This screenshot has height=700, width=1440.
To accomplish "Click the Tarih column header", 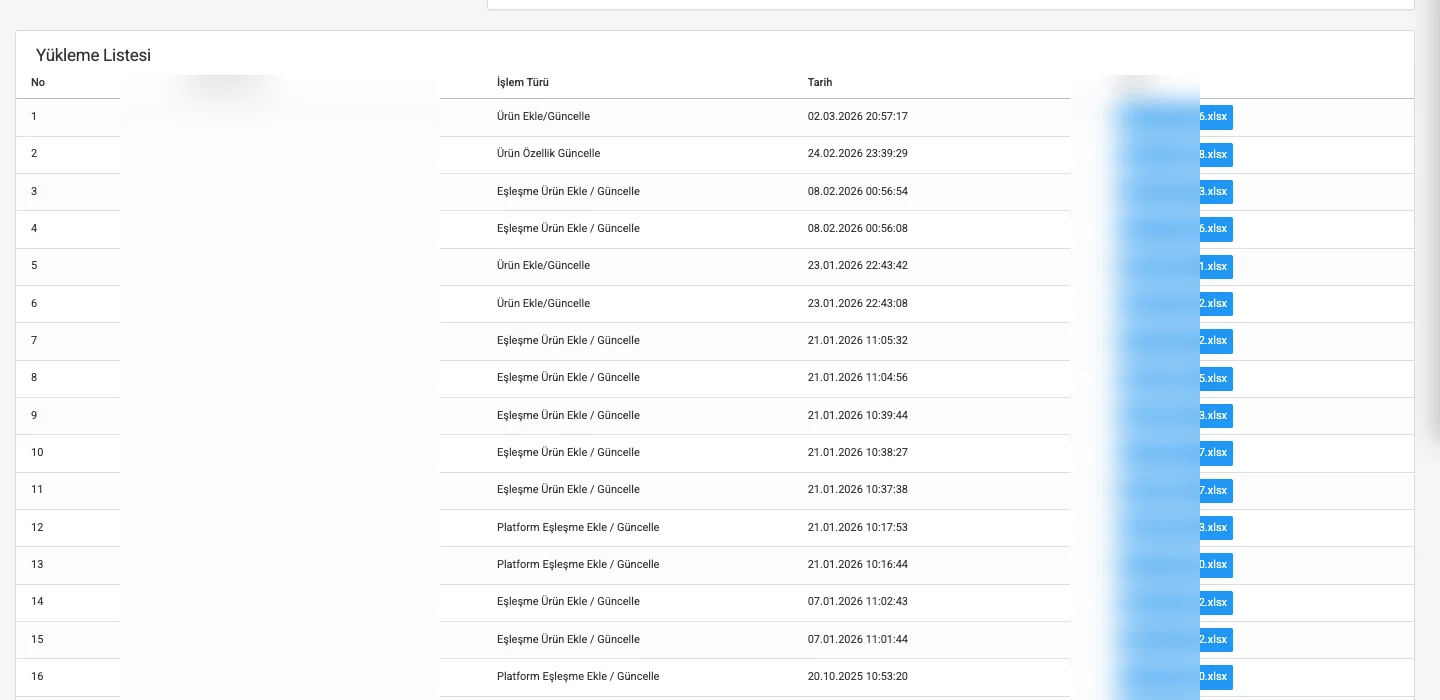I will 819,82.
